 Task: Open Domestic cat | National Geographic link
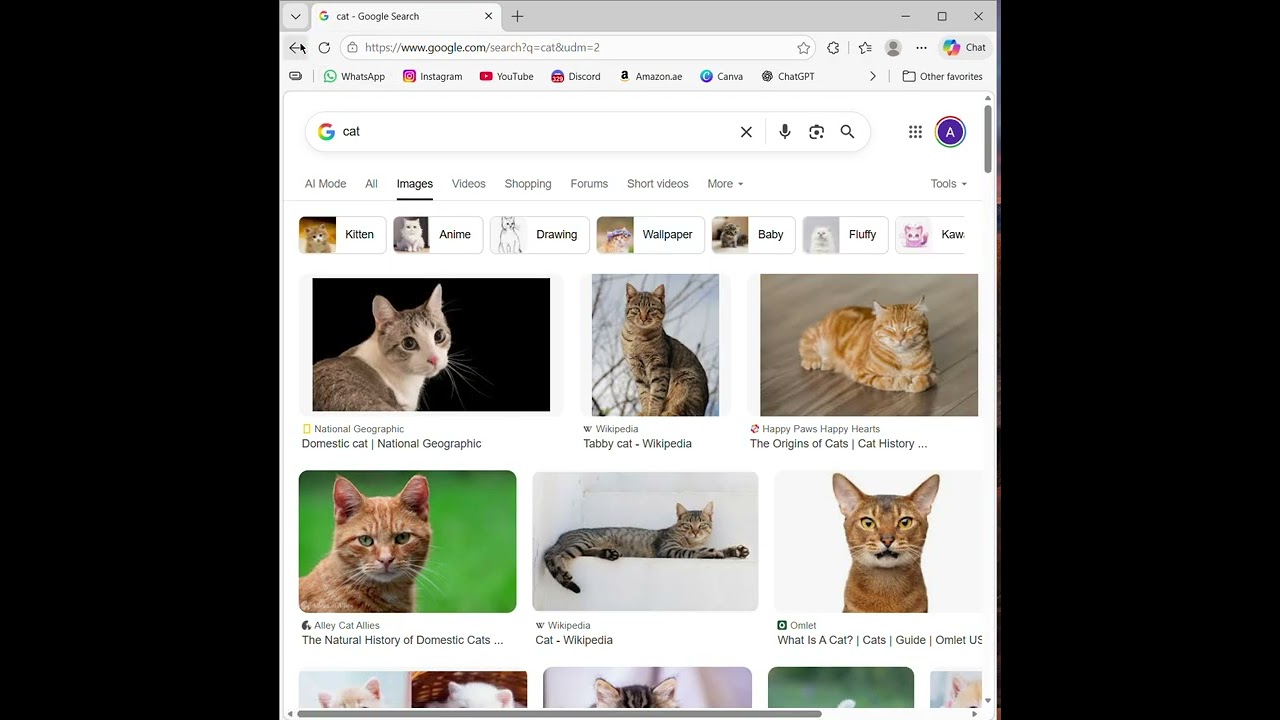click(392, 444)
